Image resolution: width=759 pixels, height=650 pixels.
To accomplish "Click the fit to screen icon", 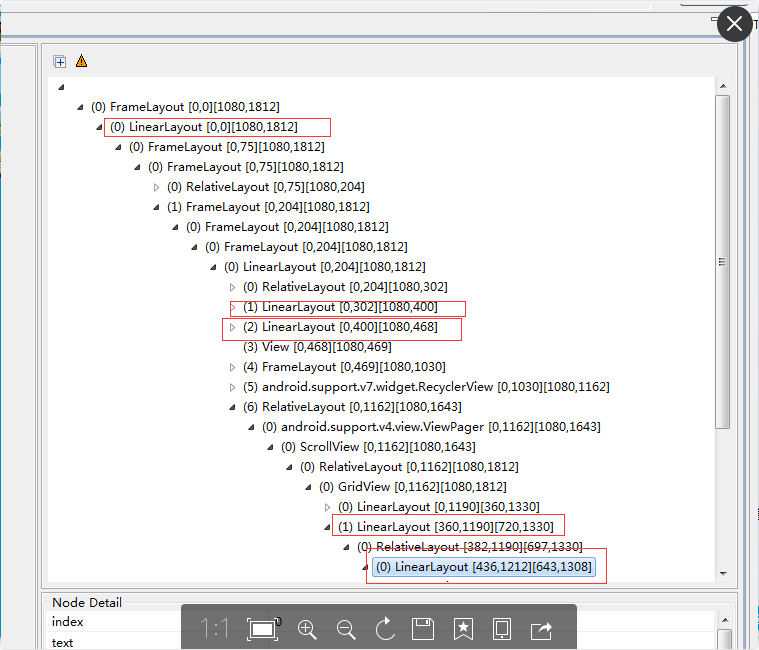I will pos(263,629).
